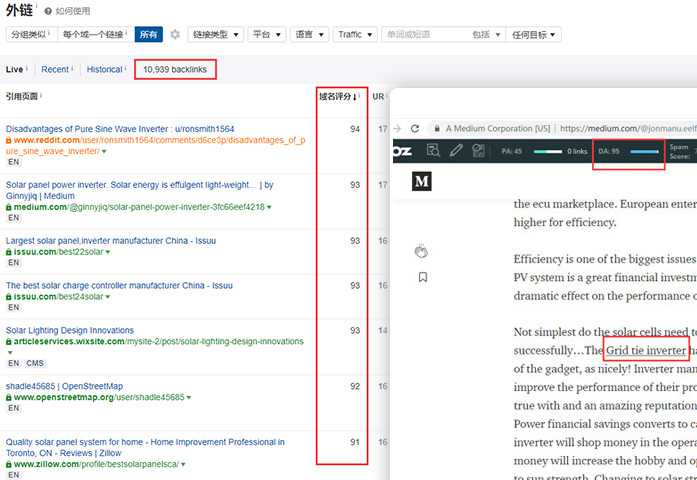Expand the reddit.com URL dropdown arrow
The image size is (697, 480).
[x=104, y=151]
